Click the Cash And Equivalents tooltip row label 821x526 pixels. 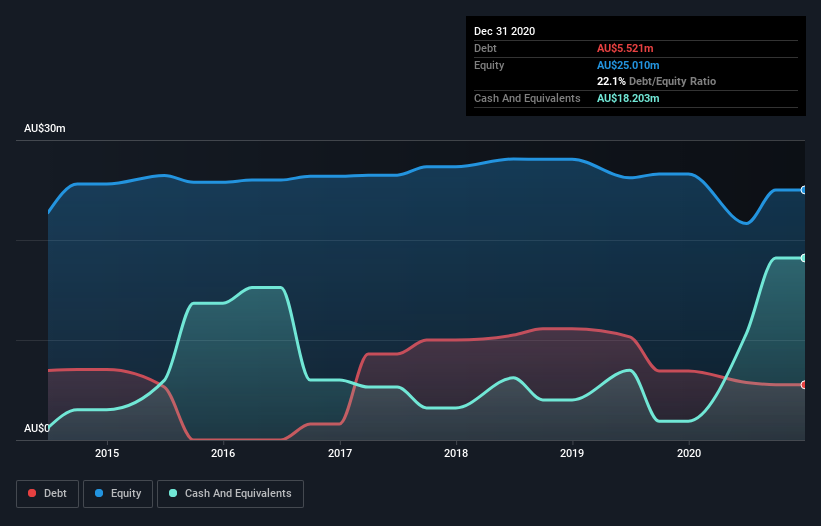tap(527, 98)
